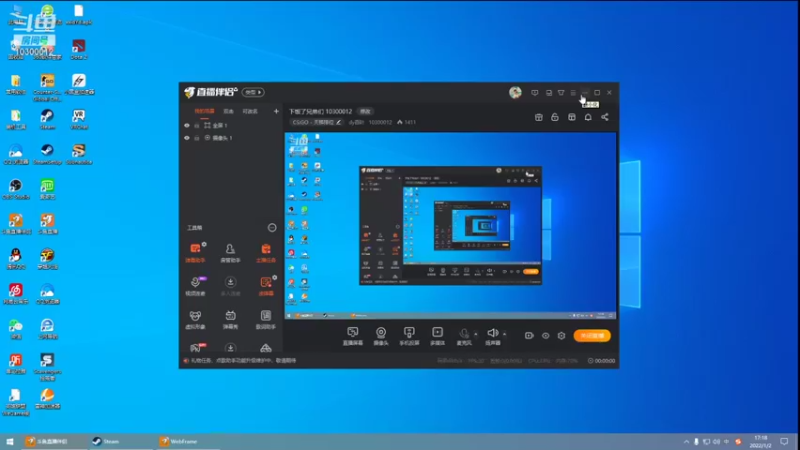Select the OBS Studio desktop icon
The image size is (800, 450).
coord(16,189)
